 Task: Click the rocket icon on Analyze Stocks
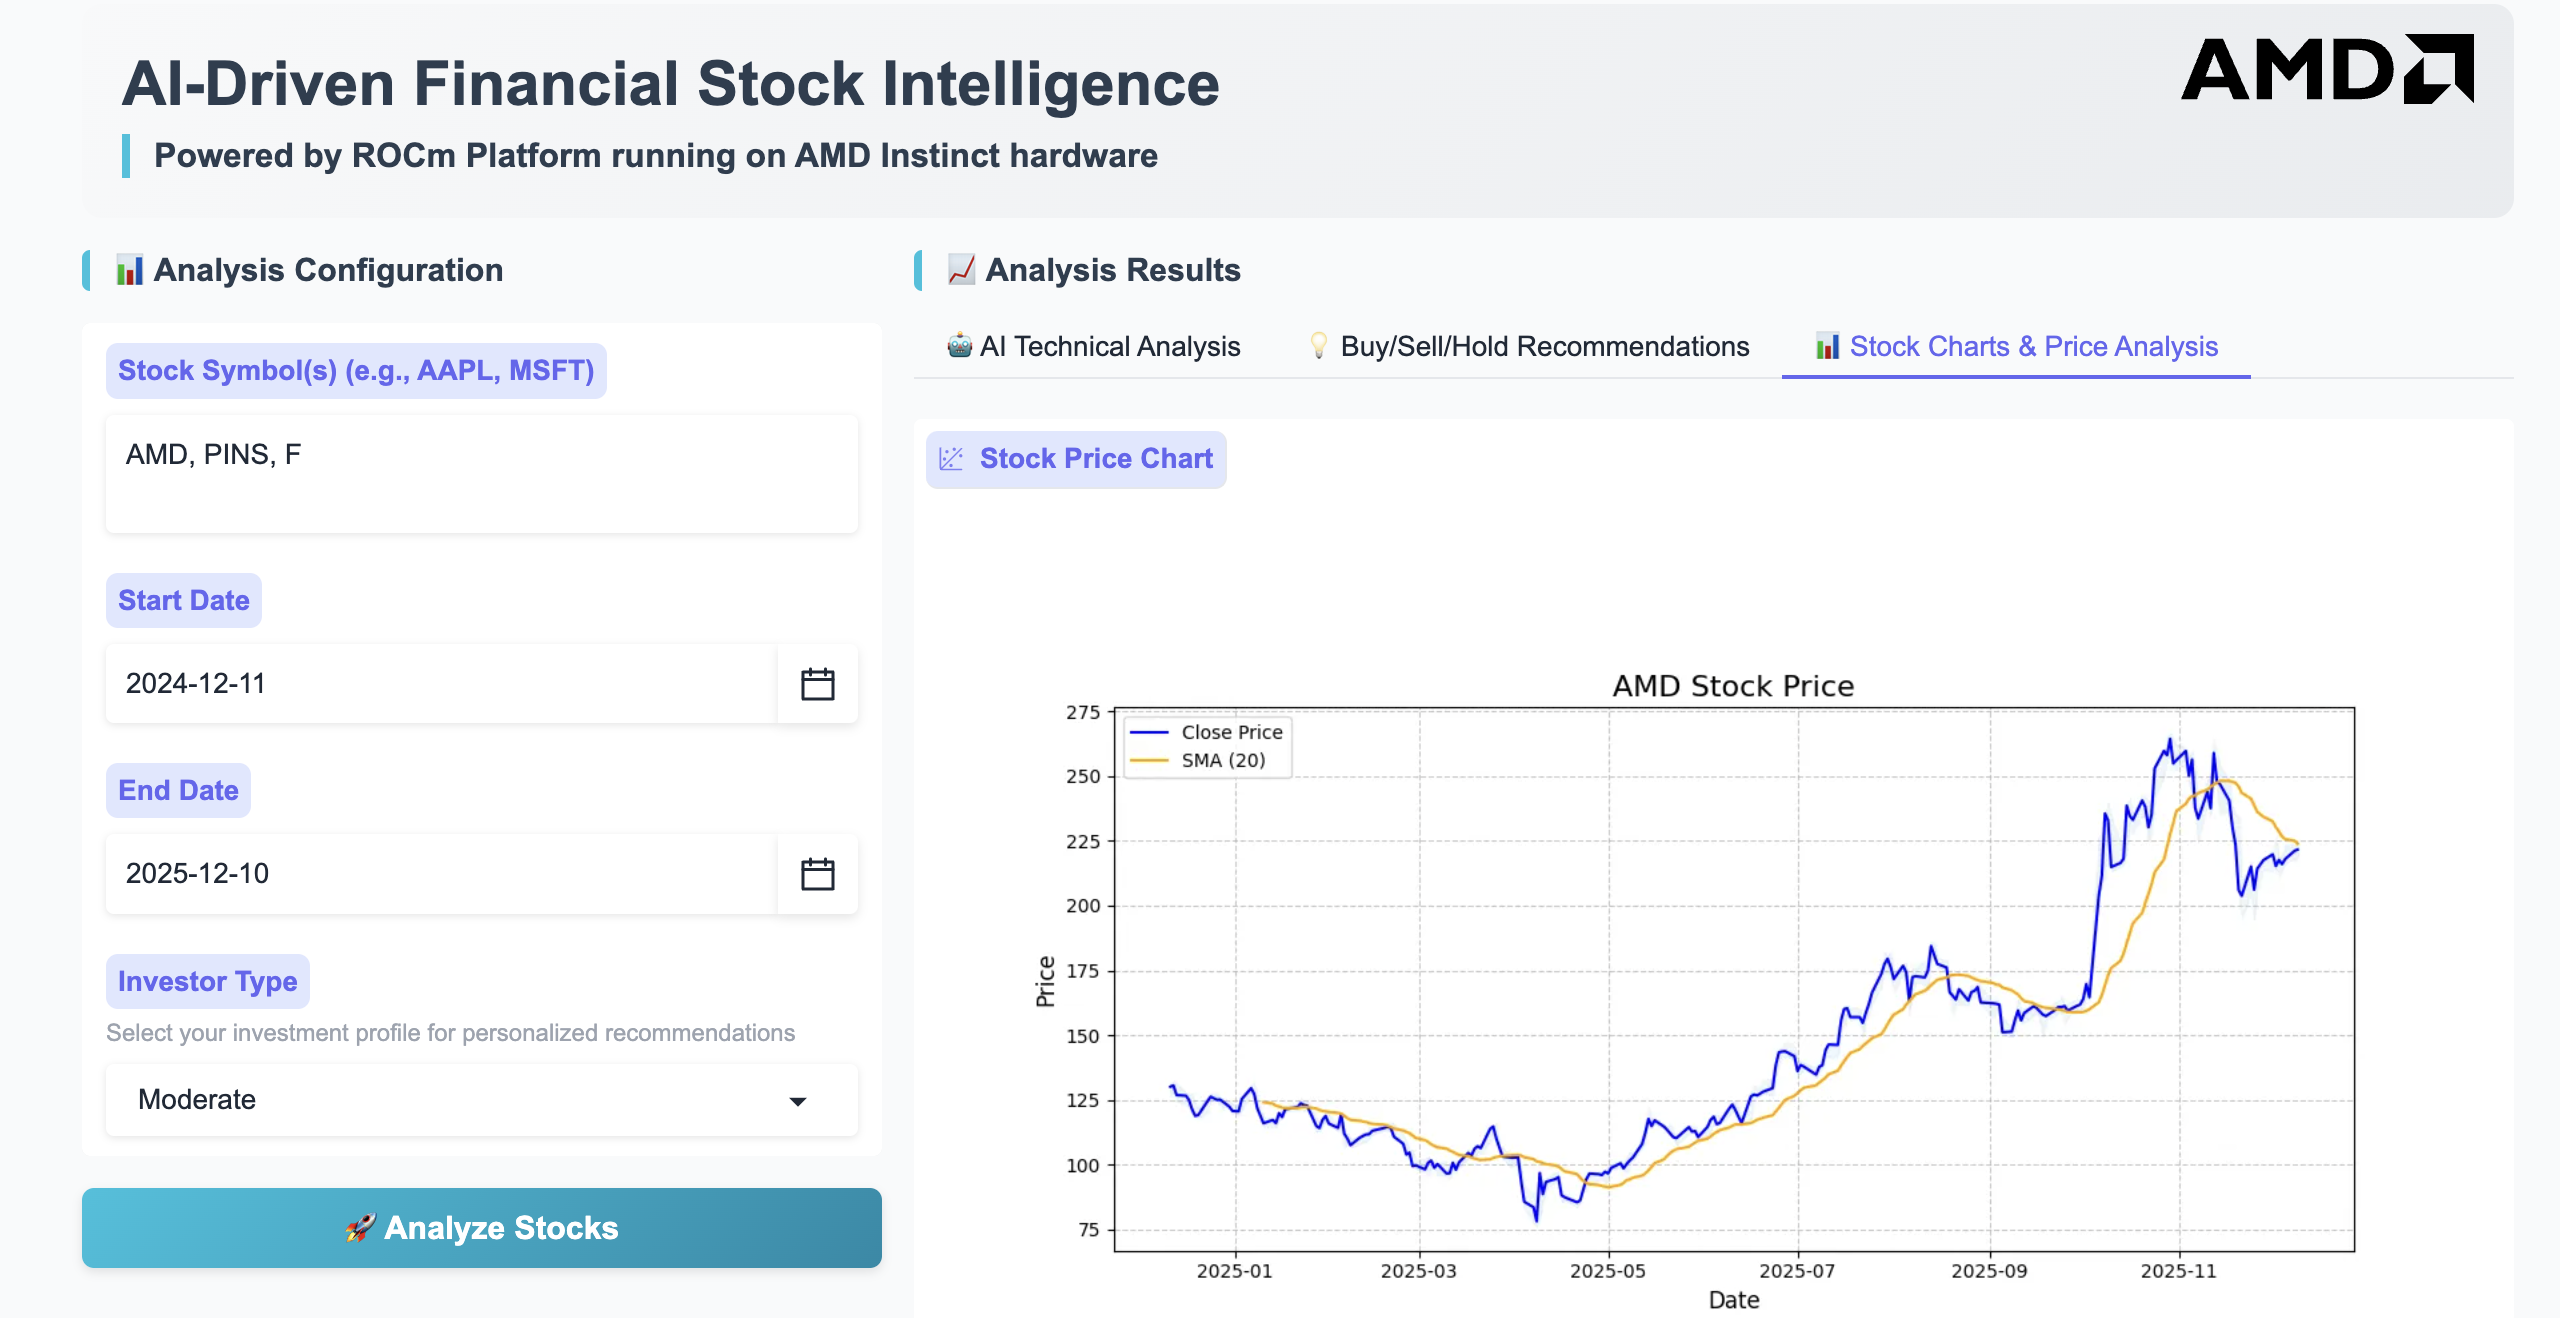point(361,1228)
